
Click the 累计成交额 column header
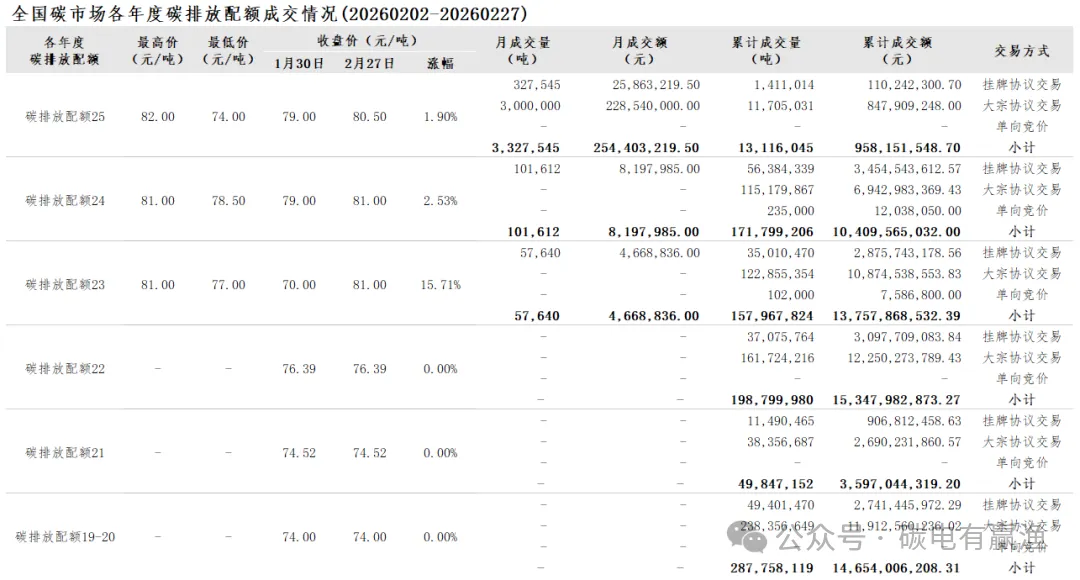897,50
